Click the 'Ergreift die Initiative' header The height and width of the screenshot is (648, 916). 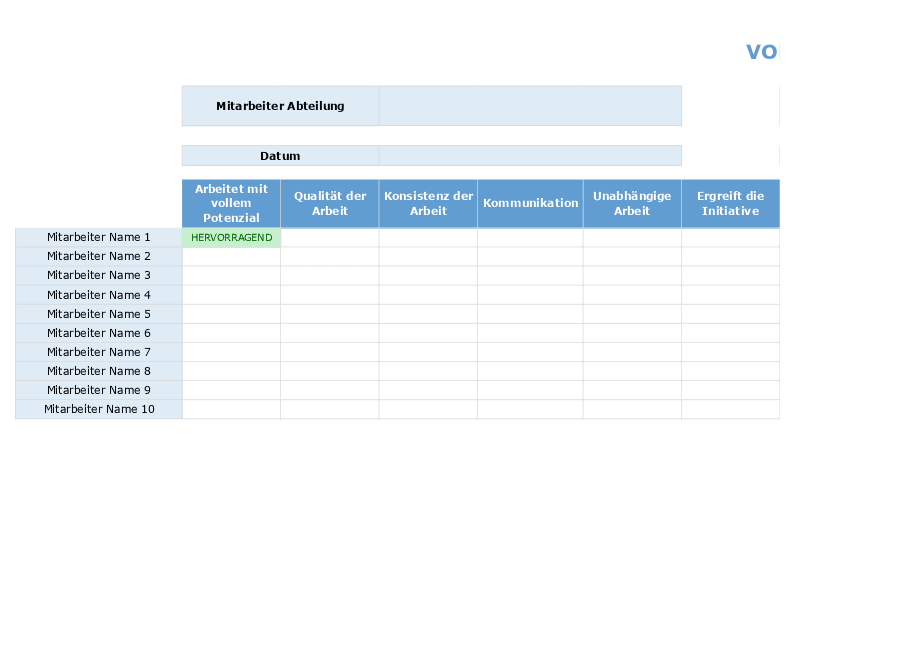(730, 204)
